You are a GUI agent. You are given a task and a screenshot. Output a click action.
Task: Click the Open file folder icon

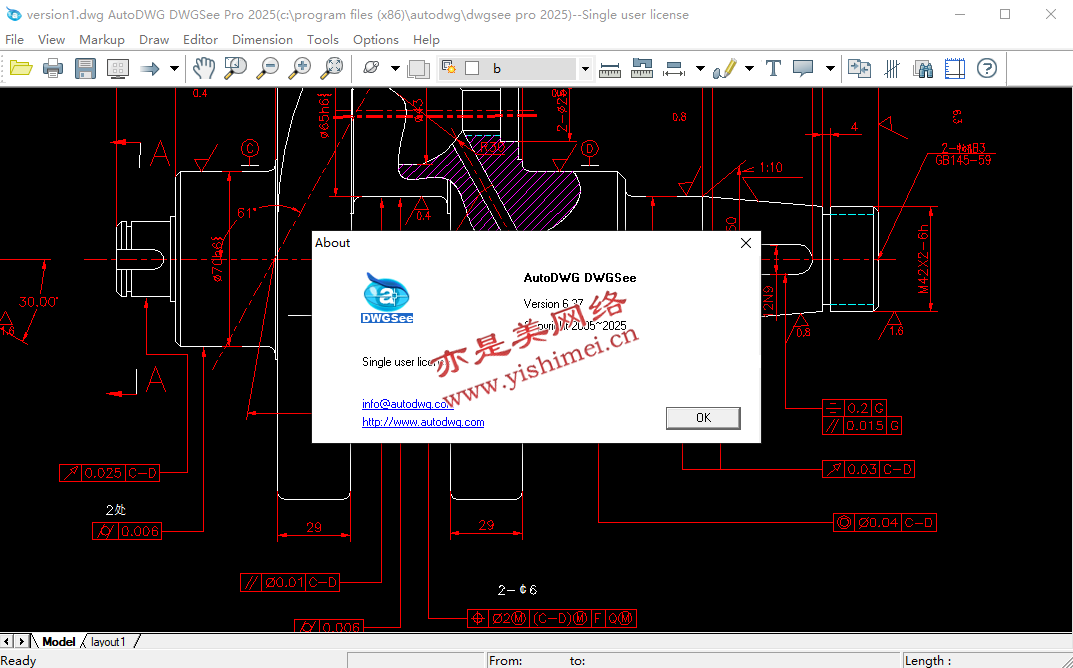pyautogui.click(x=21, y=68)
